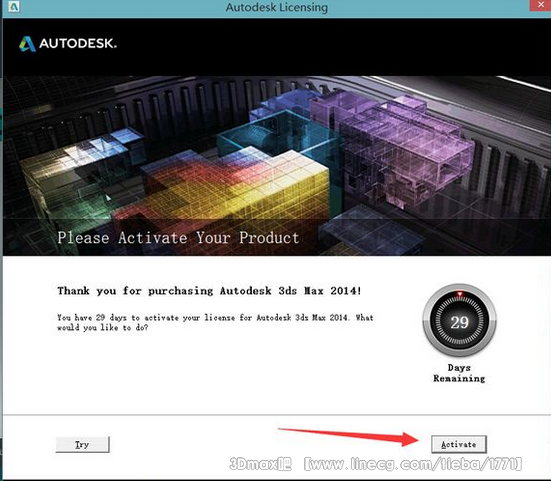Click the Activate button
The height and width of the screenshot is (481, 551).
(x=459, y=444)
